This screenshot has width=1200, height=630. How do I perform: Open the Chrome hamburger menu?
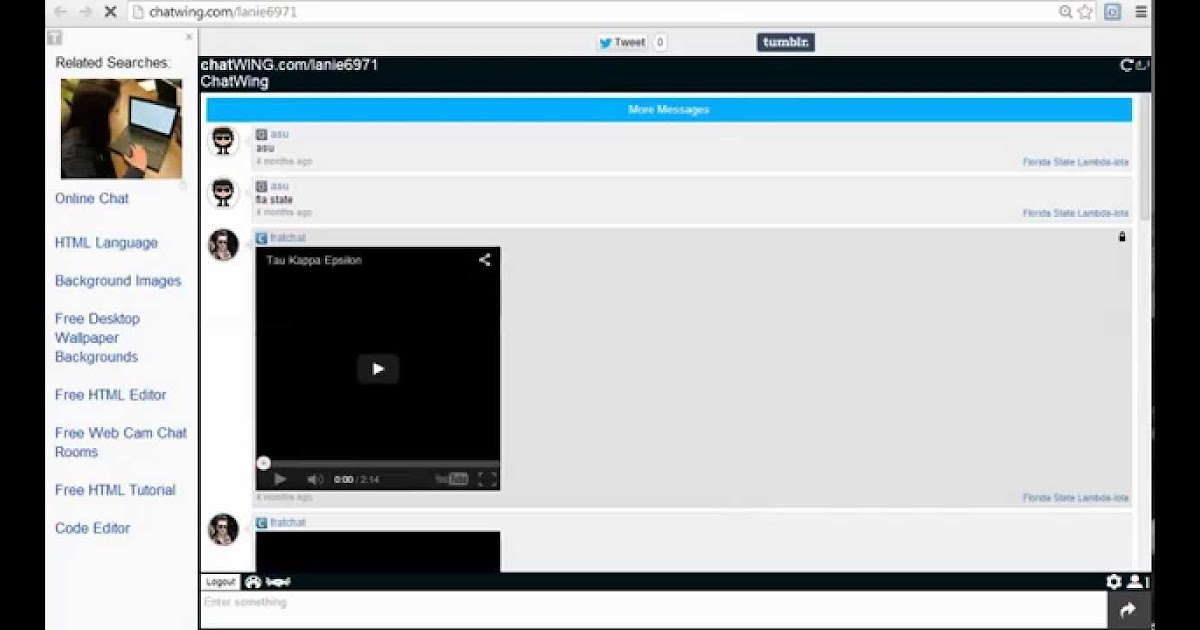click(1141, 12)
